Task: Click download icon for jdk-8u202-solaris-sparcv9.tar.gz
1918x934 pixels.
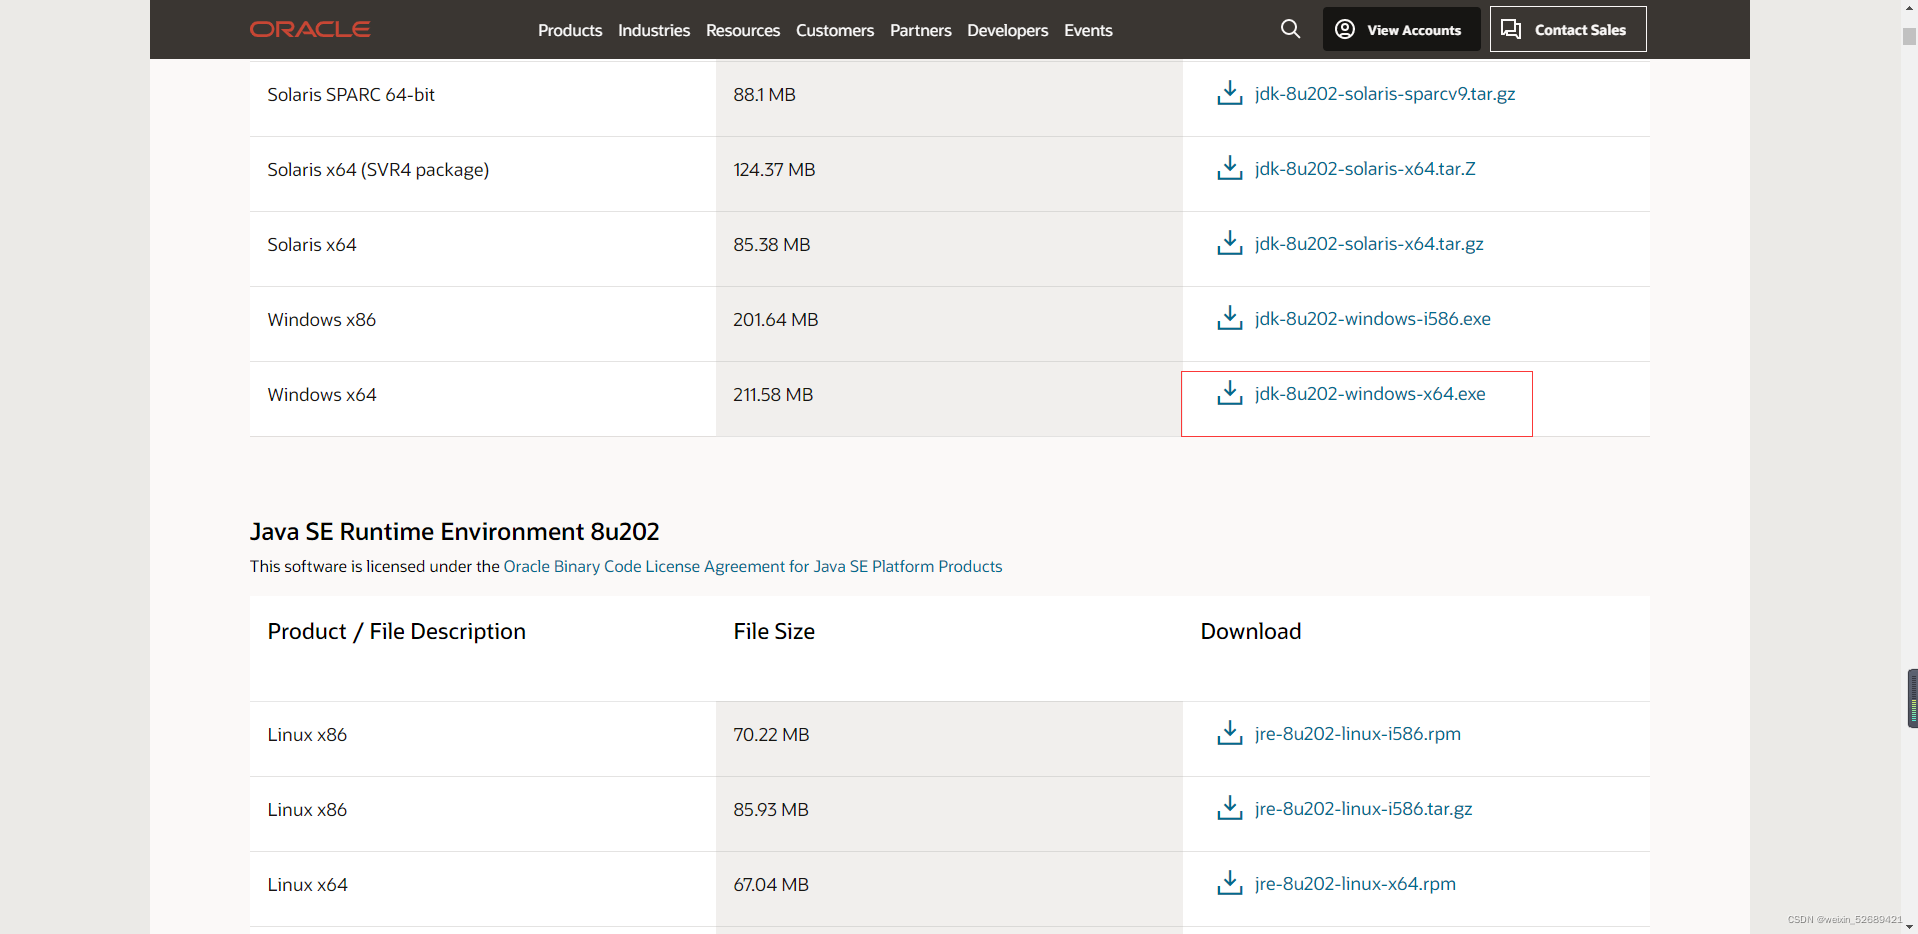Action: (x=1229, y=93)
